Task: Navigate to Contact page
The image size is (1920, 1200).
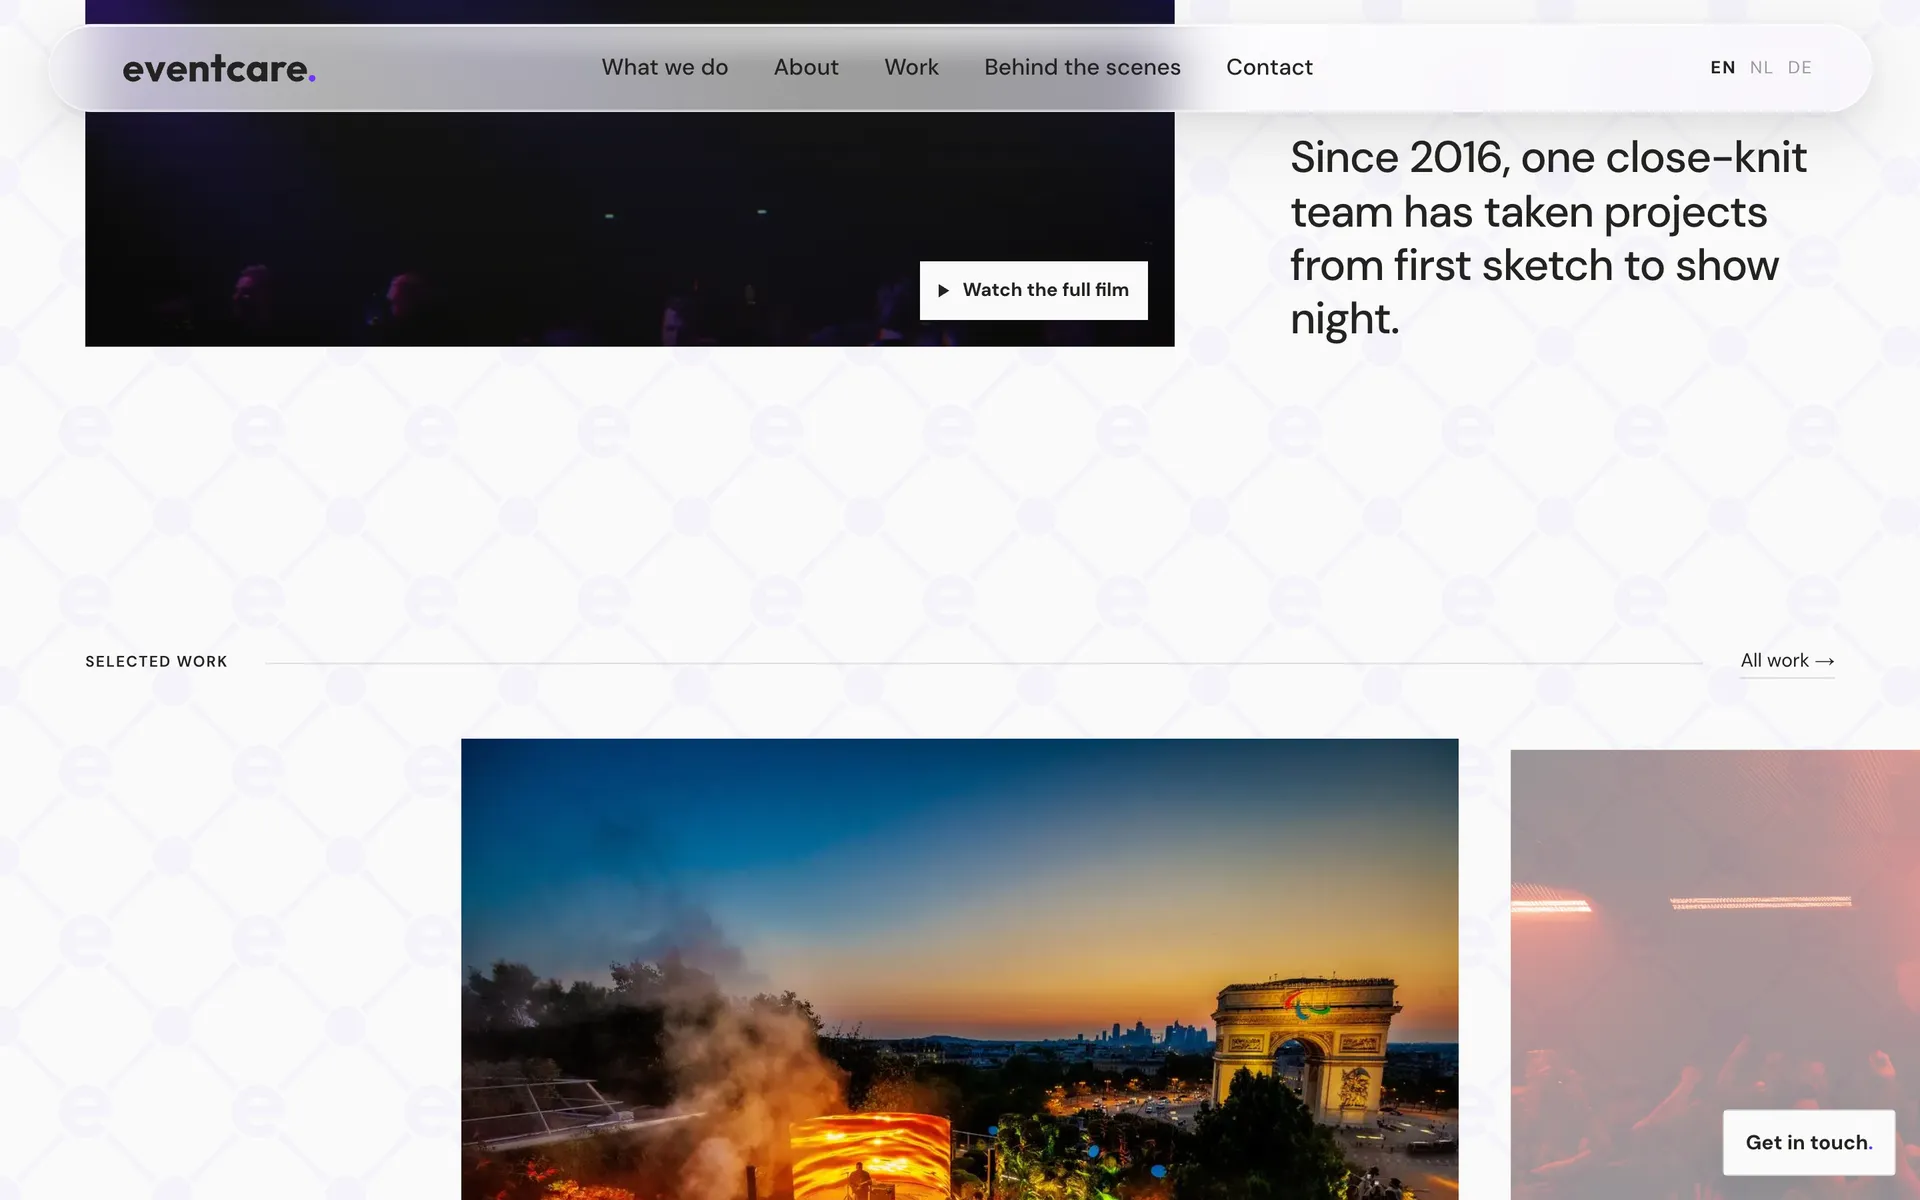Action: click(x=1269, y=67)
